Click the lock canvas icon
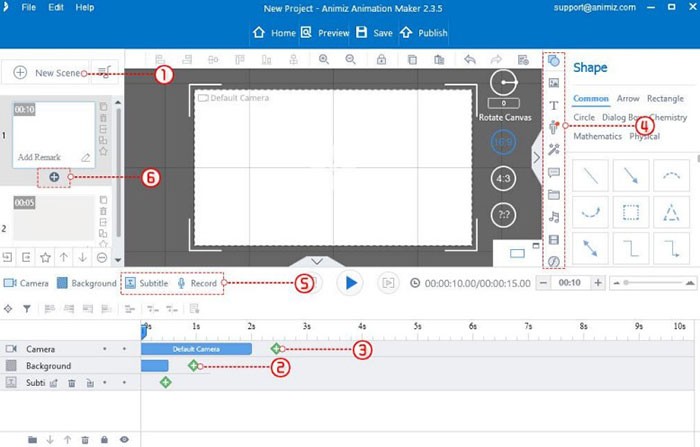The height and width of the screenshot is (447, 700). (x=381, y=60)
